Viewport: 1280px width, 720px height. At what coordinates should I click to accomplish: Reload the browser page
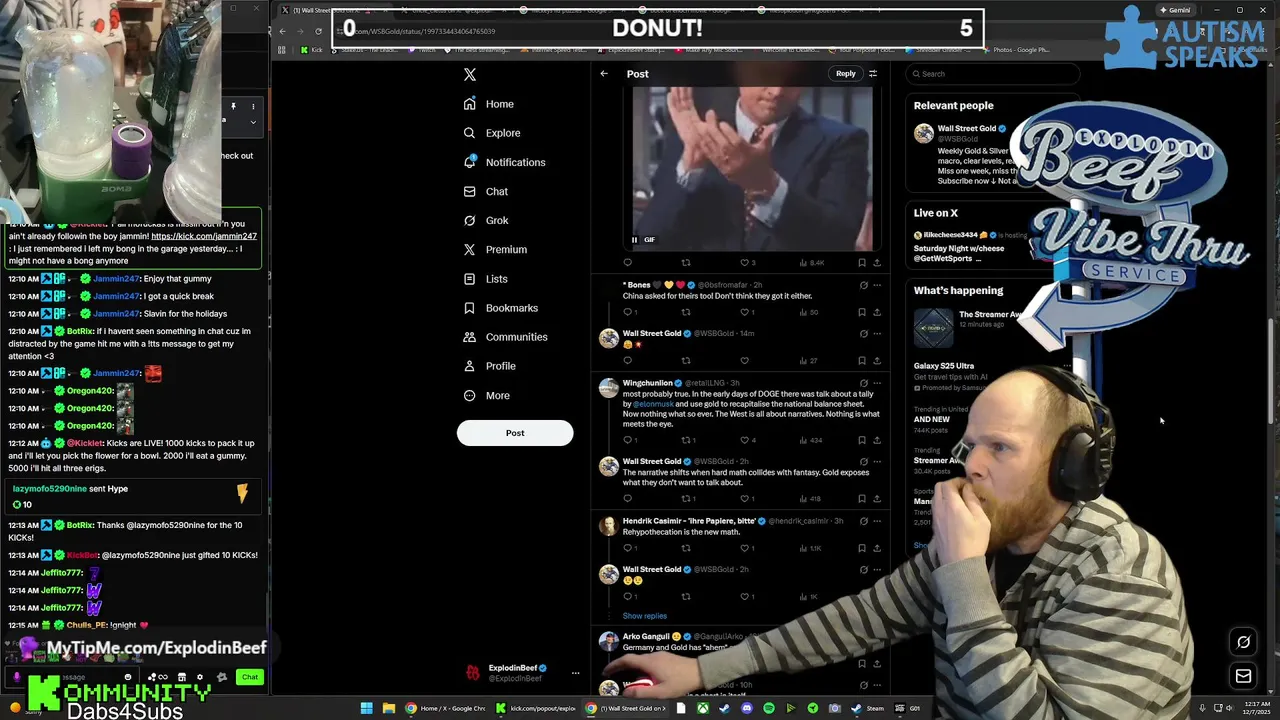(x=318, y=31)
